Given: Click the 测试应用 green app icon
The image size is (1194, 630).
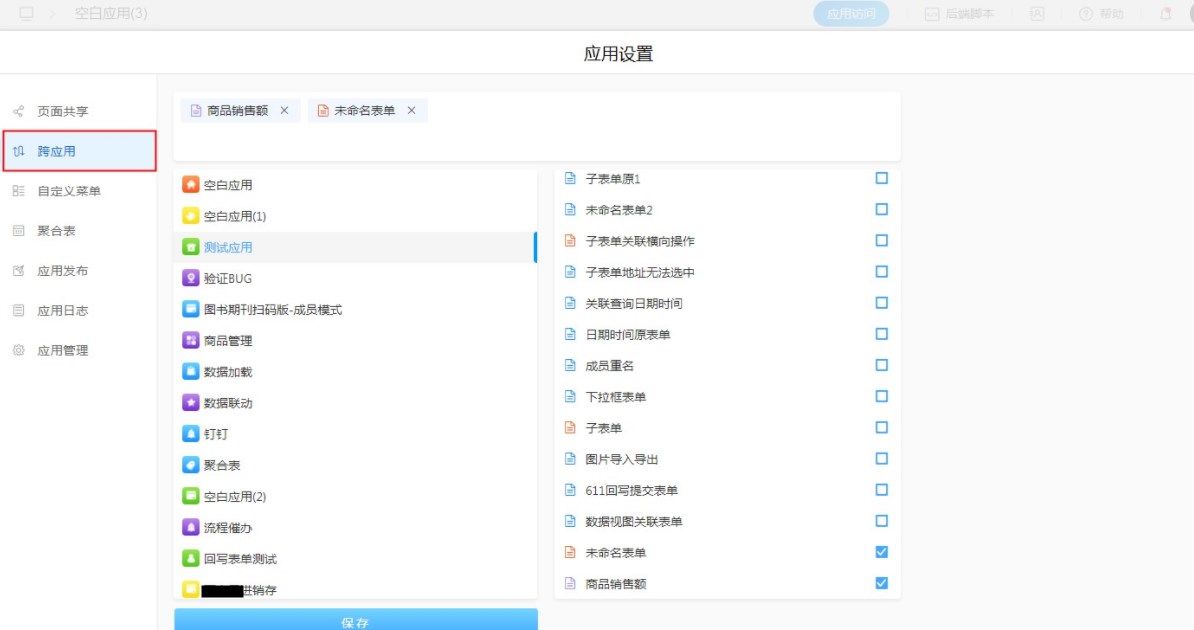Looking at the screenshot, I should click(x=190, y=247).
